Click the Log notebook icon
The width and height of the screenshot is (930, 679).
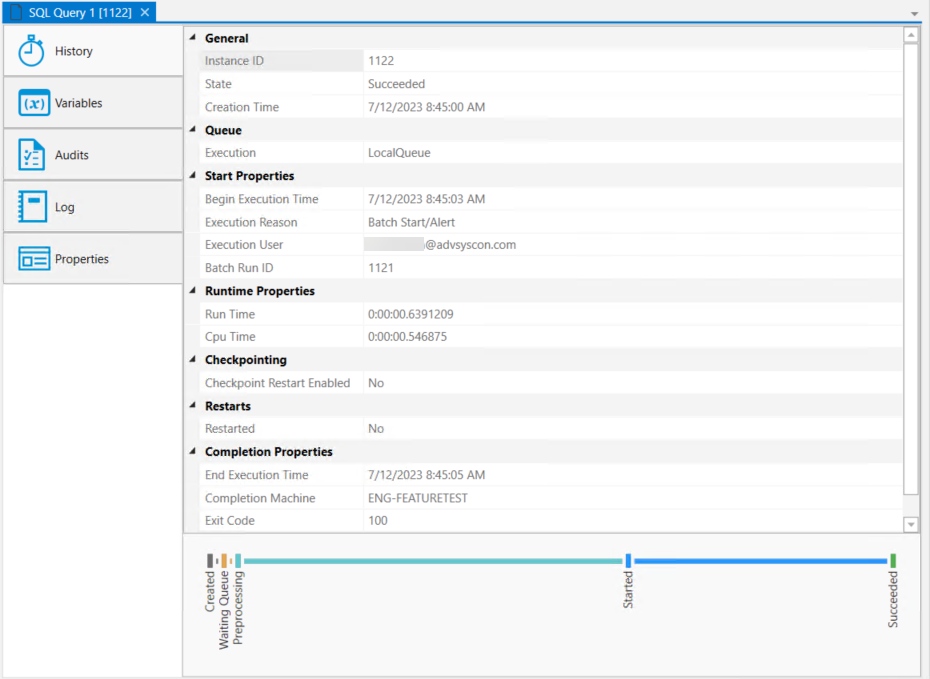pos(33,207)
